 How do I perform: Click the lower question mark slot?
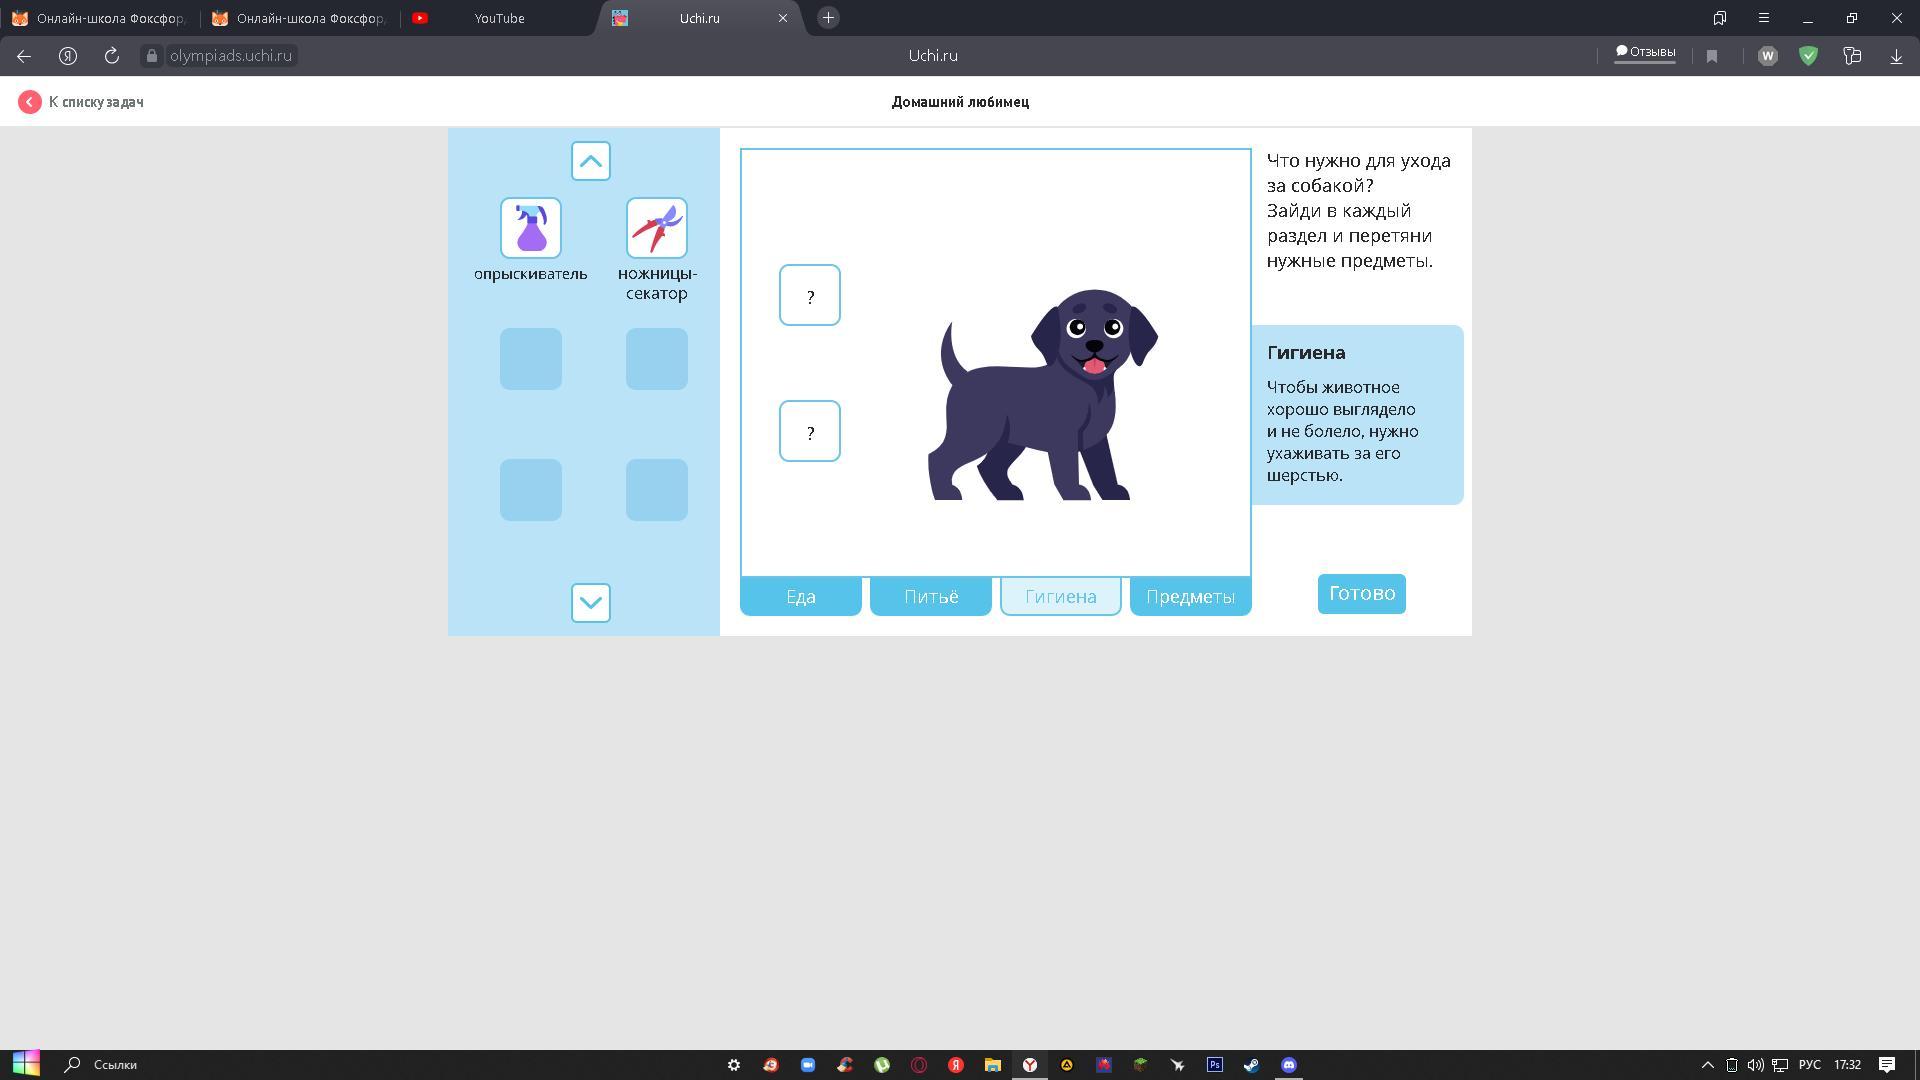809,431
